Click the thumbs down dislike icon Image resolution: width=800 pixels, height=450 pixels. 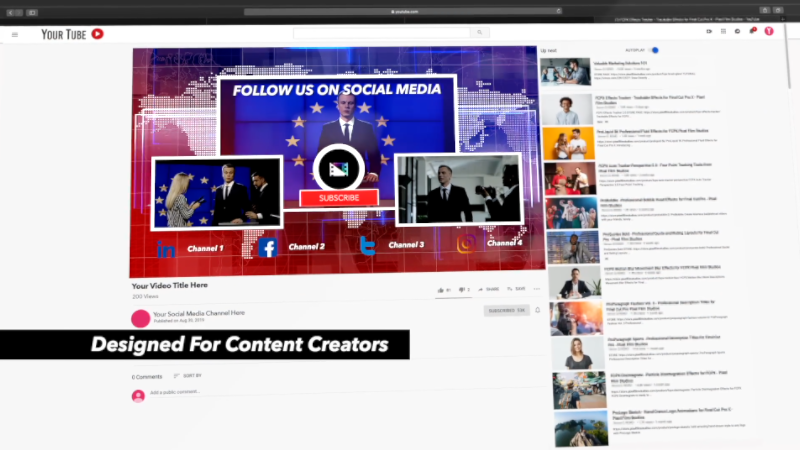(x=462, y=290)
